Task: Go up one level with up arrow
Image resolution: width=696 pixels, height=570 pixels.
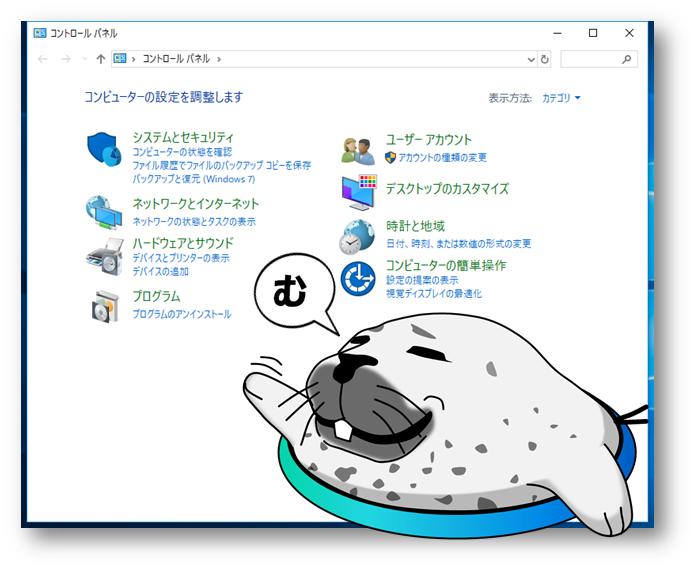Action: [101, 59]
